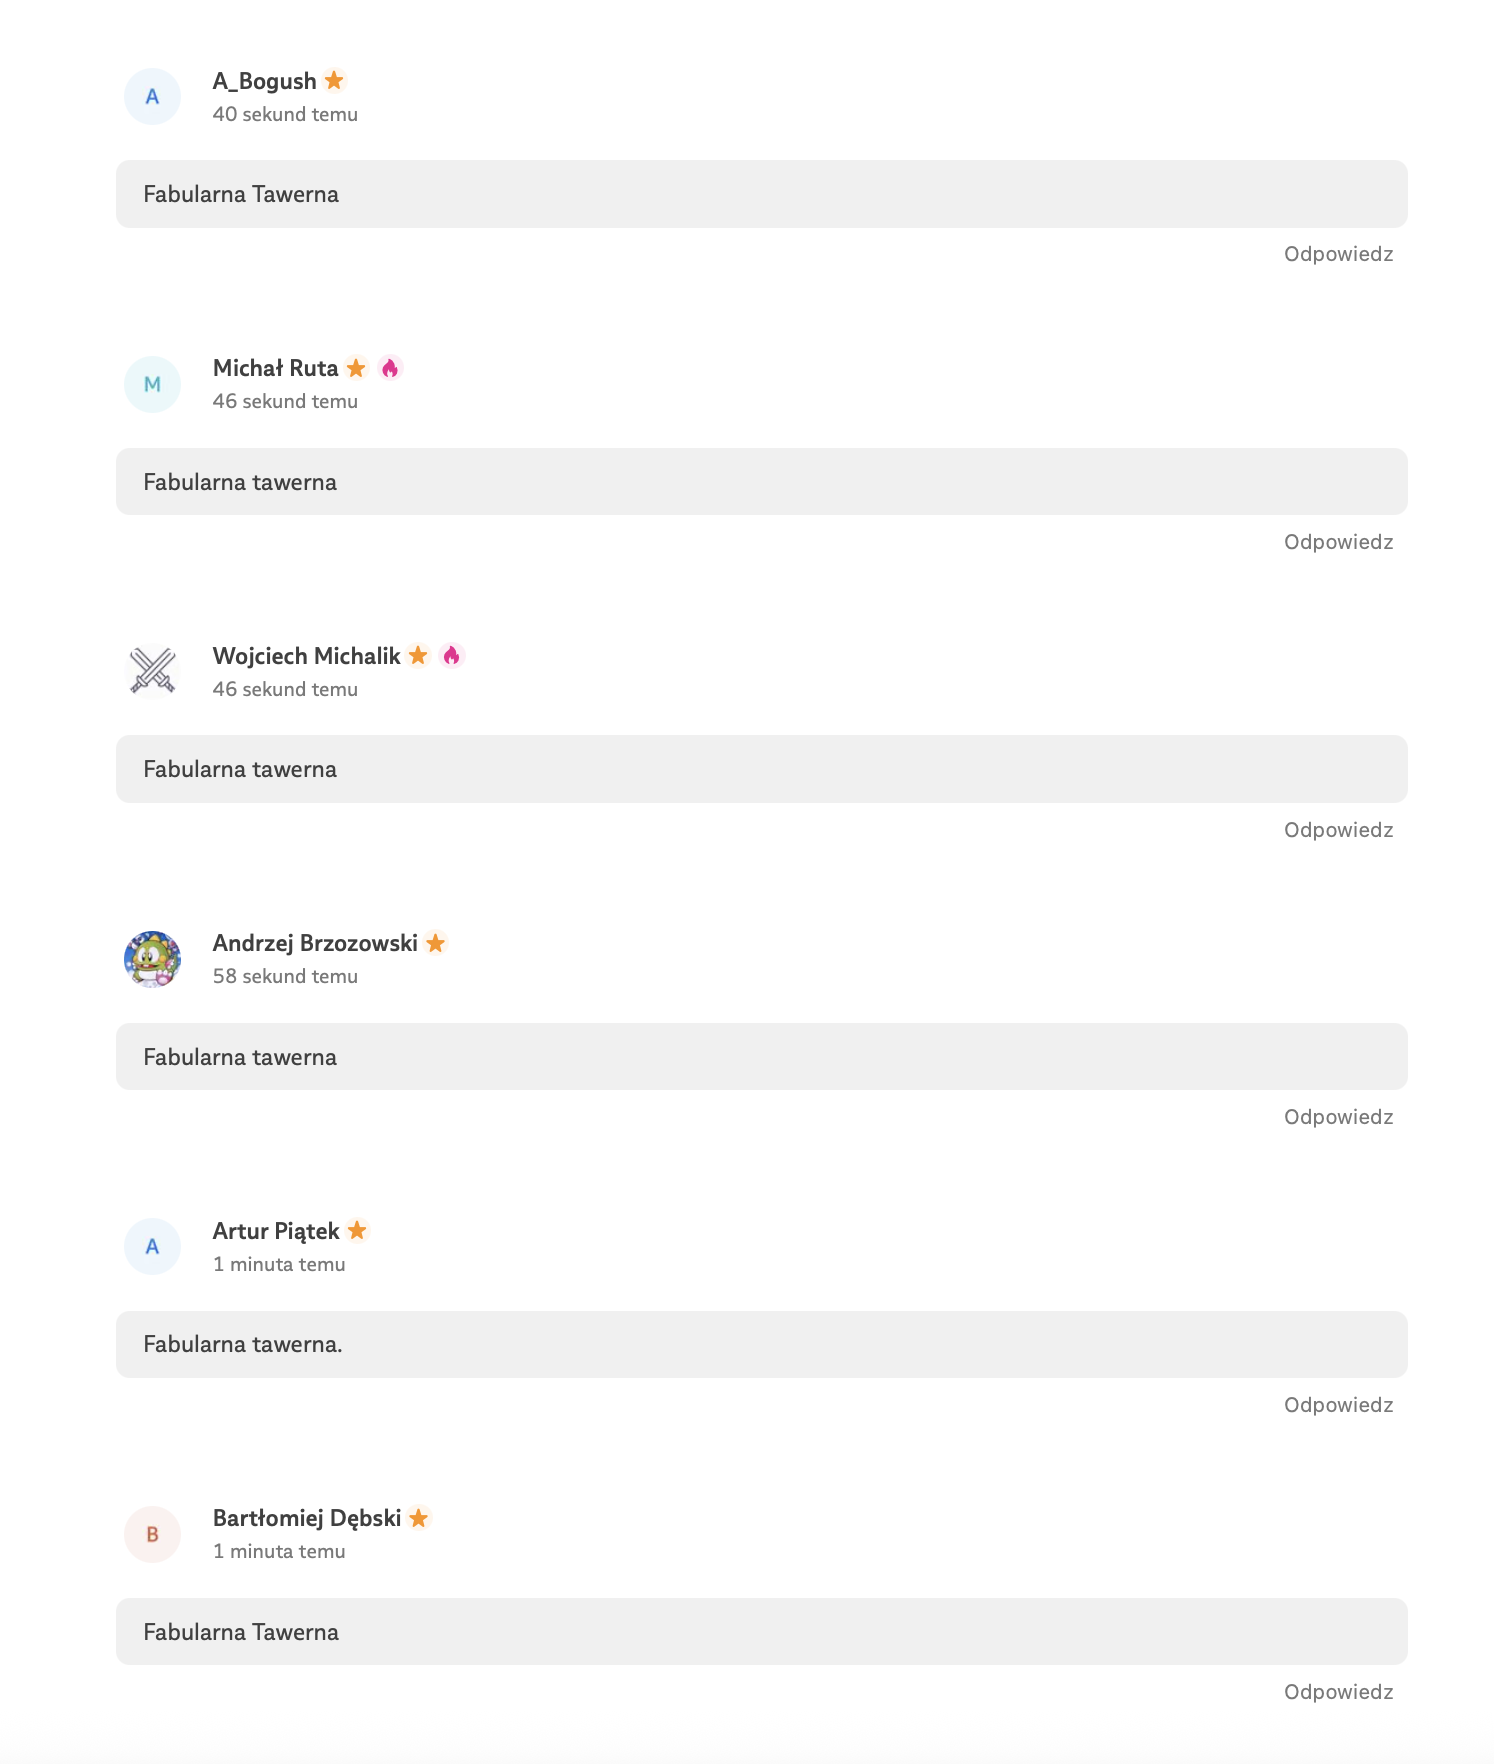Click Odpowiedz below Andrzej Brzozowski's comment

tap(1338, 1117)
